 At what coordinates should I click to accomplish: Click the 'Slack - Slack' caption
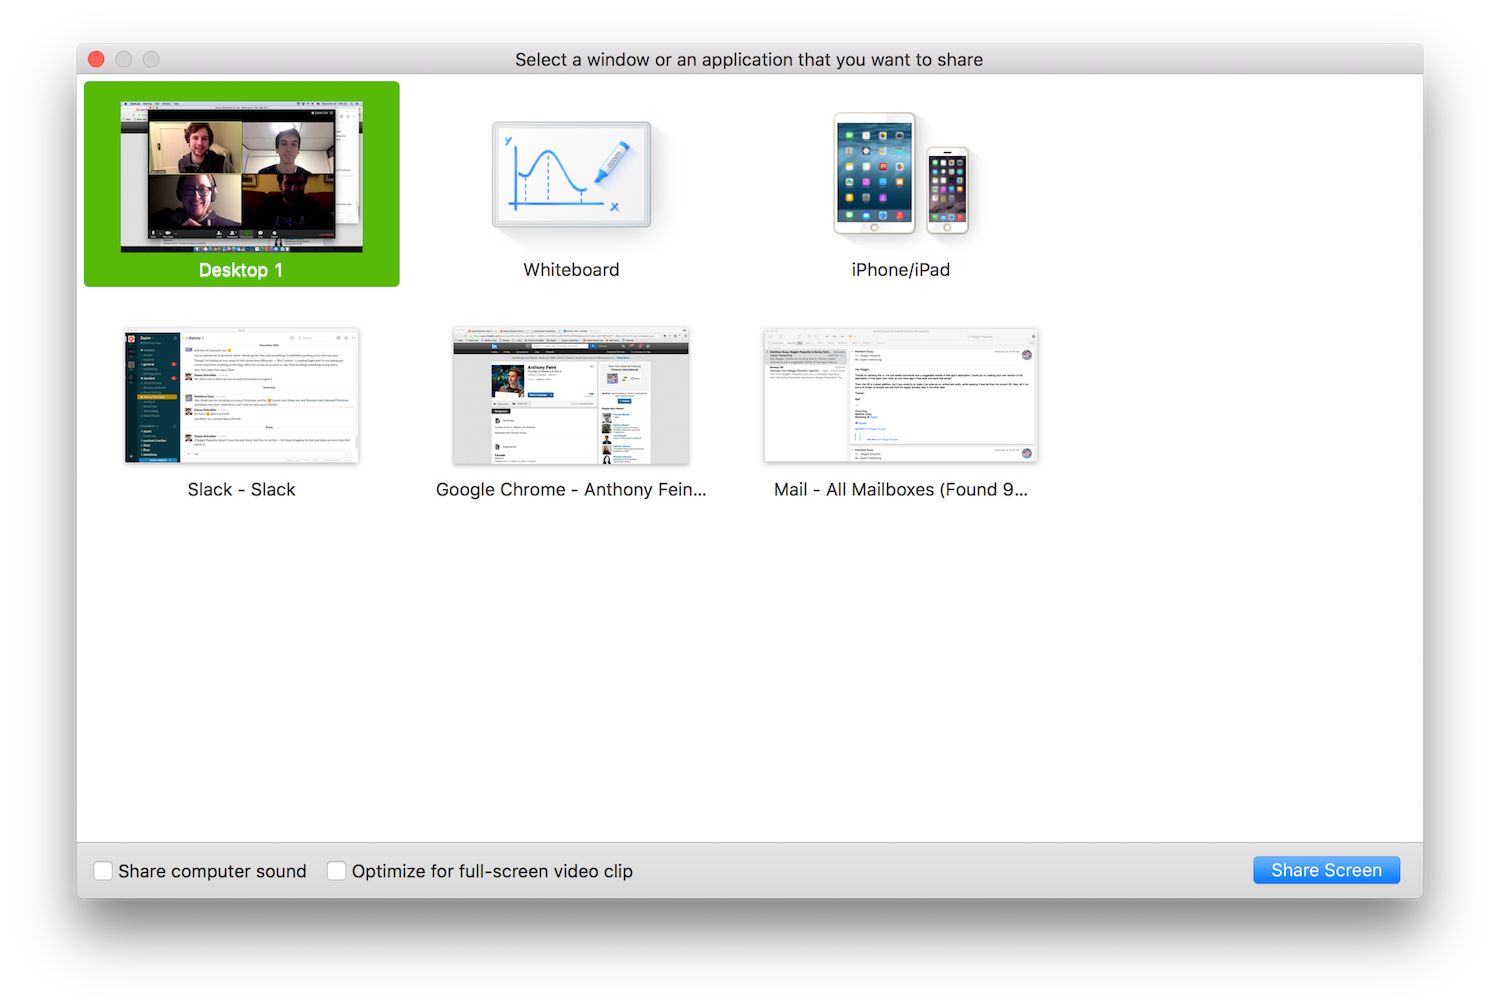[241, 490]
